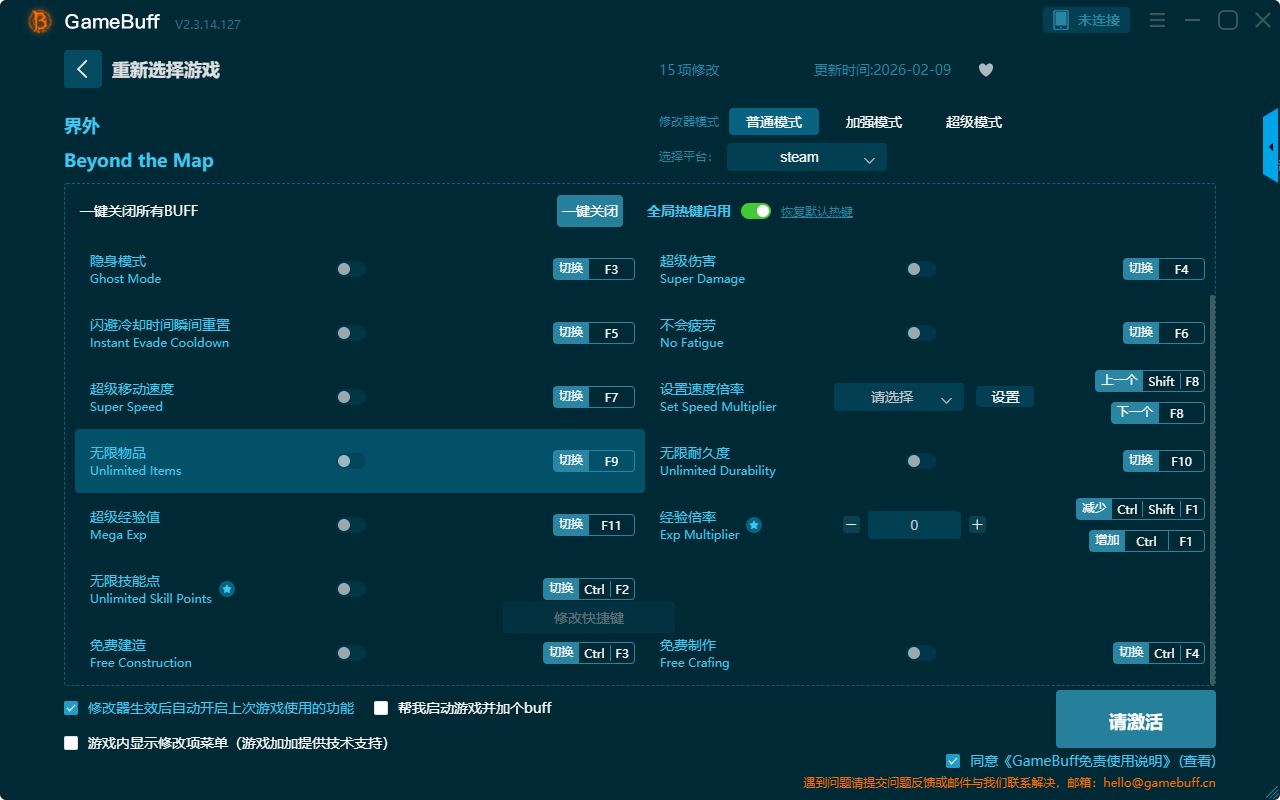Switch to 超级模式 mode tab

pos(973,122)
